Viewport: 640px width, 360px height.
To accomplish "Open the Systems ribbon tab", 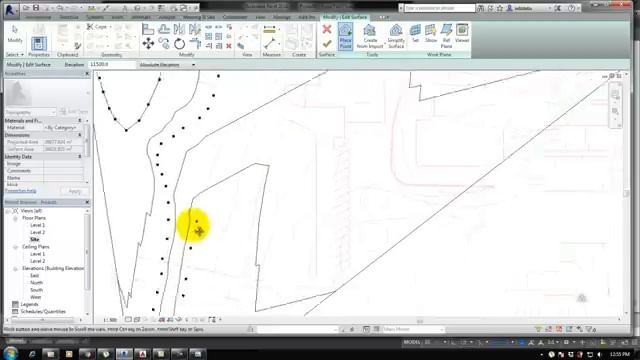I will click(95, 18).
